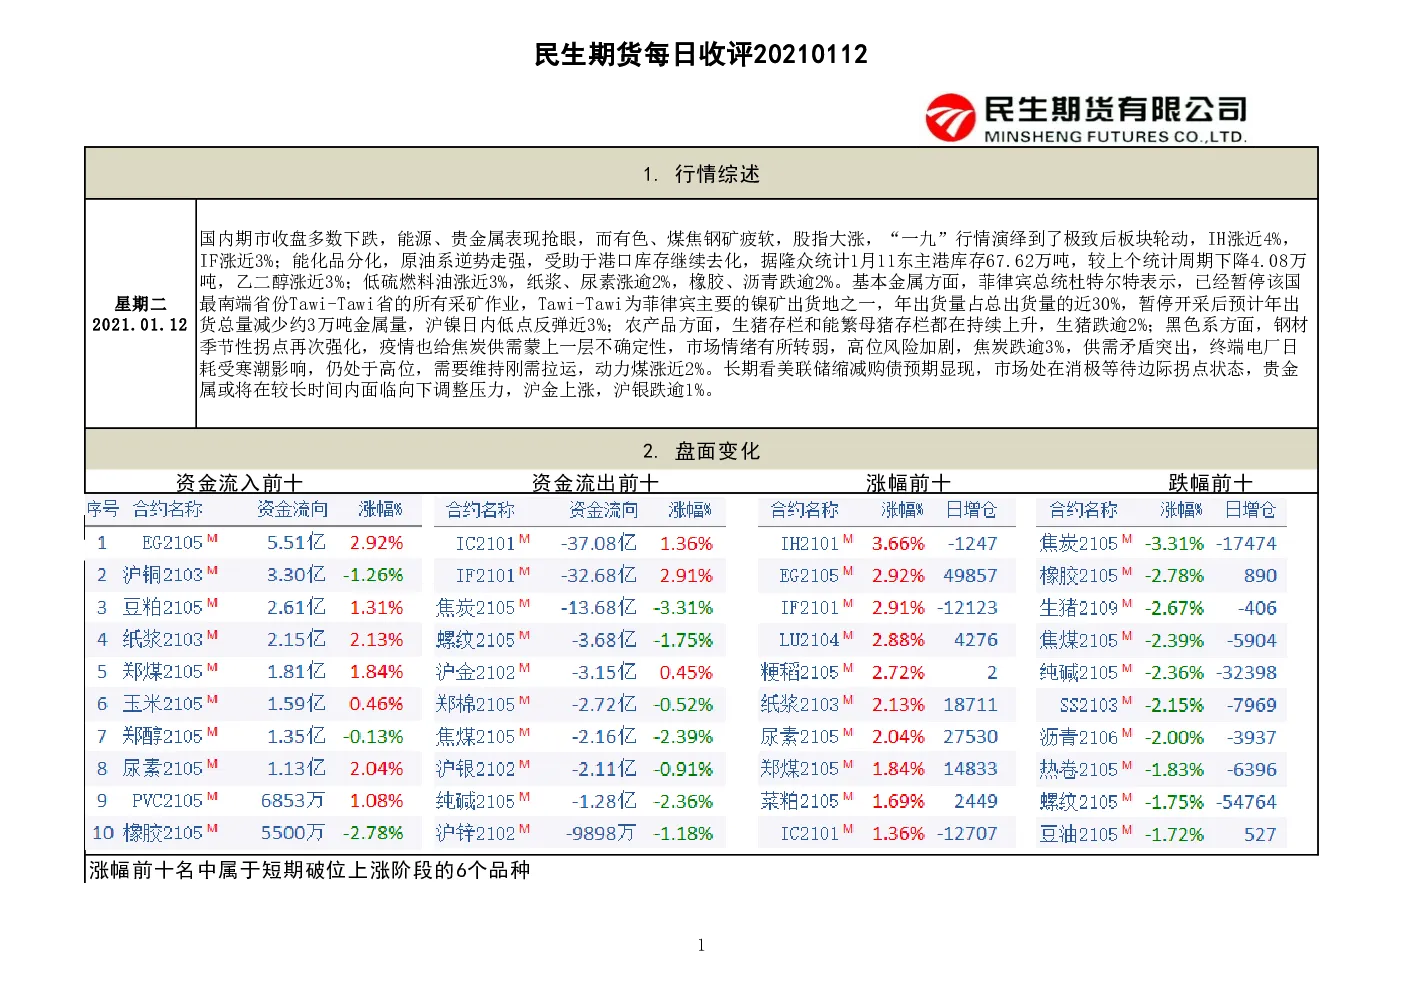
Task: Click the footnote about 短期破位上涨阶段的6个品种
Action: pos(310,870)
